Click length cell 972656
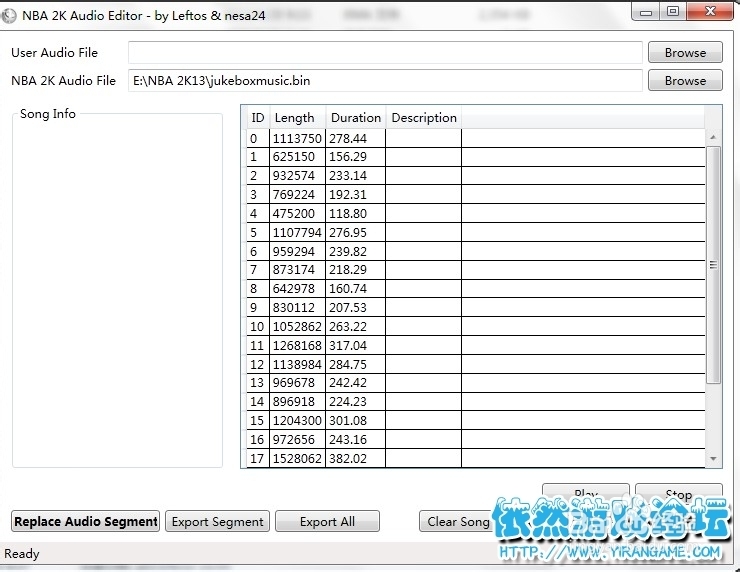 pyautogui.click(x=297, y=439)
